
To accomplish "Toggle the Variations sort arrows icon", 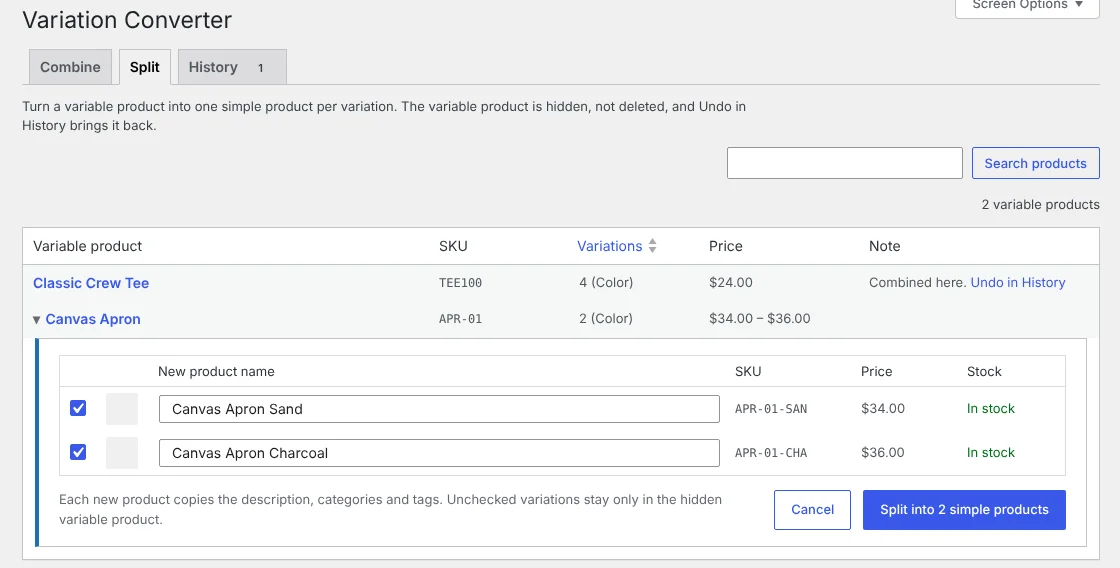I will coord(652,246).
